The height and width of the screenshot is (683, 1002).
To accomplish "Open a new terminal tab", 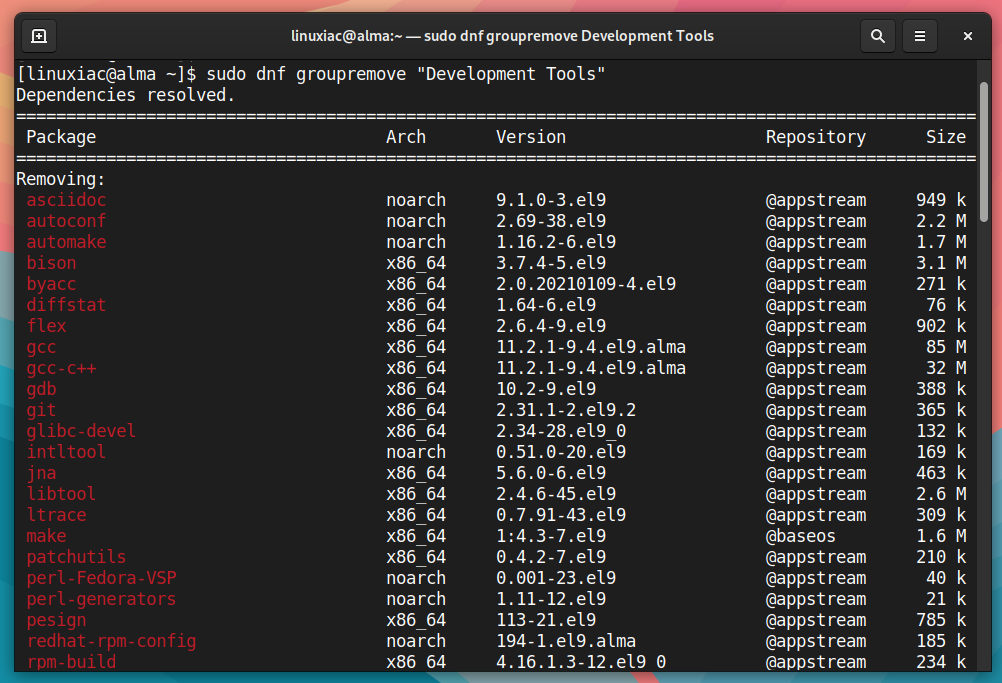I will pos(39,36).
